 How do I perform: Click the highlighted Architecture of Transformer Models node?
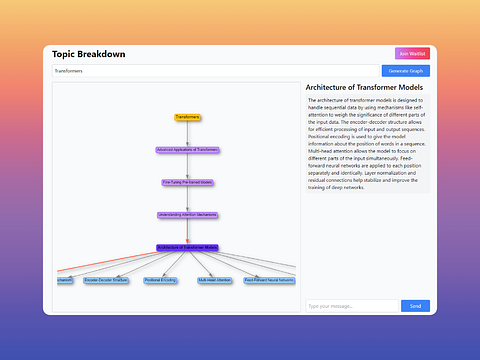[x=187, y=247]
